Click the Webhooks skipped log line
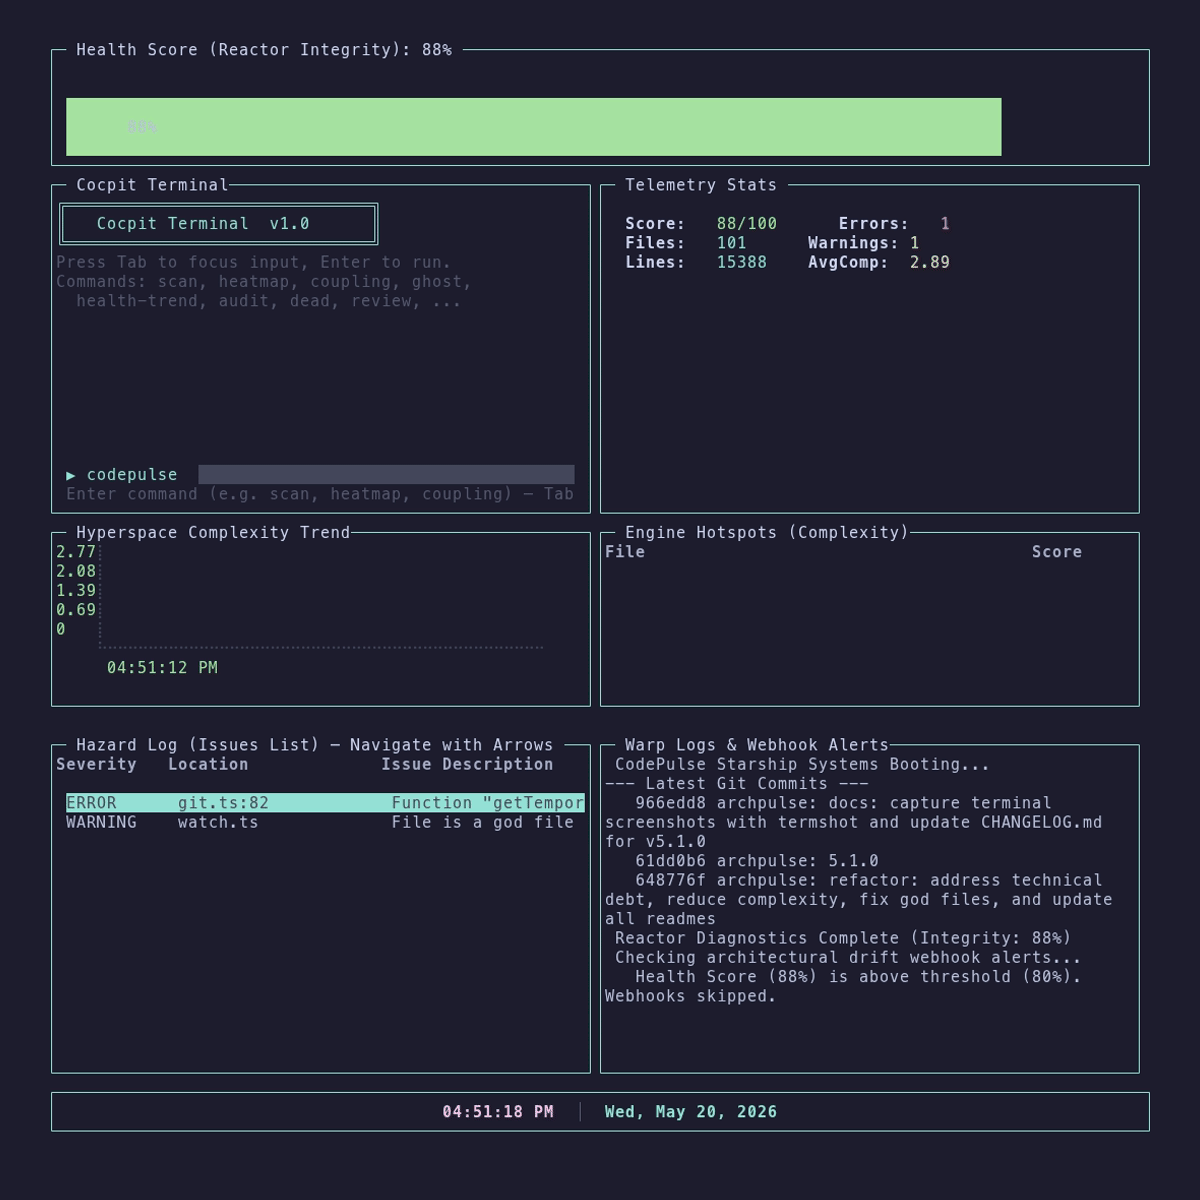The height and width of the screenshot is (1200, 1200). (690, 996)
